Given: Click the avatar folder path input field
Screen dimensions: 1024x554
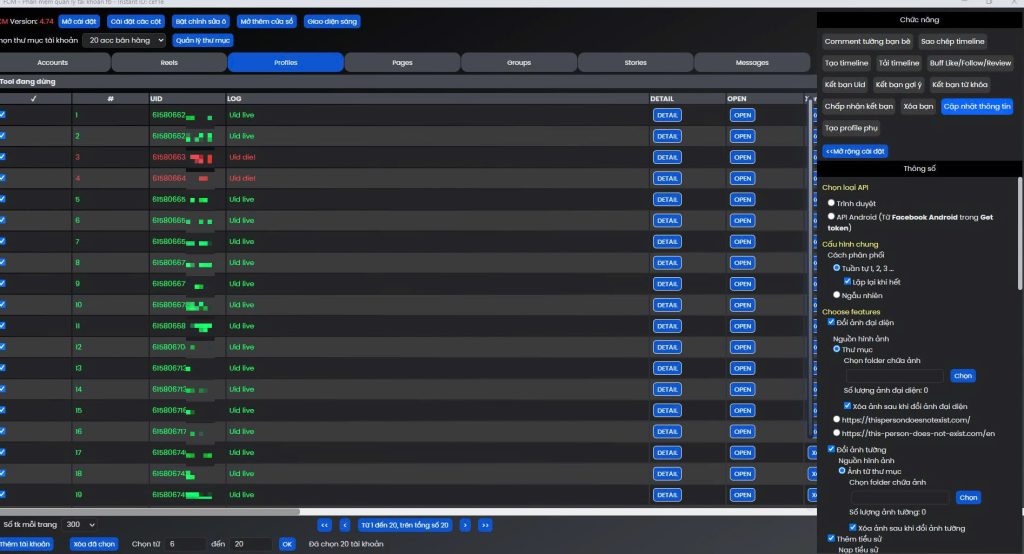Looking at the screenshot, I should click(894, 376).
